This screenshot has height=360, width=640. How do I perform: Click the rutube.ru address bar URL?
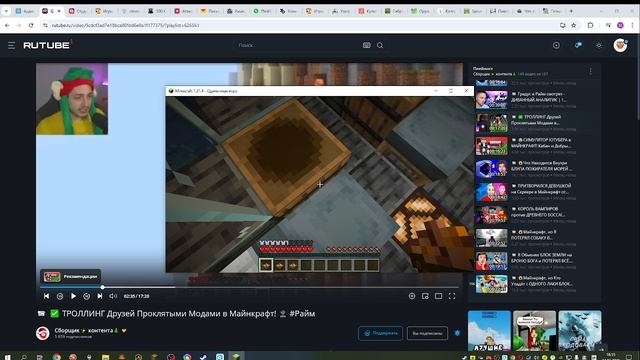coord(126,25)
